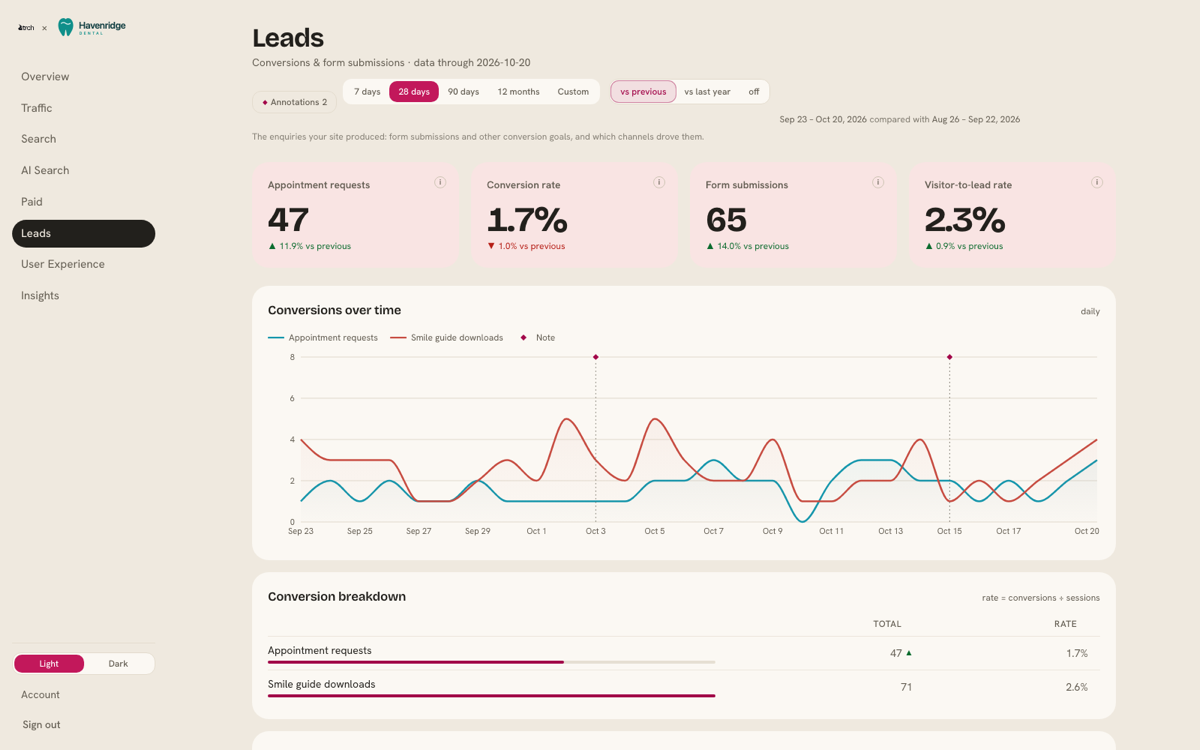
Task: Open info icon on Appointment requests card
Action: click(x=440, y=183)
